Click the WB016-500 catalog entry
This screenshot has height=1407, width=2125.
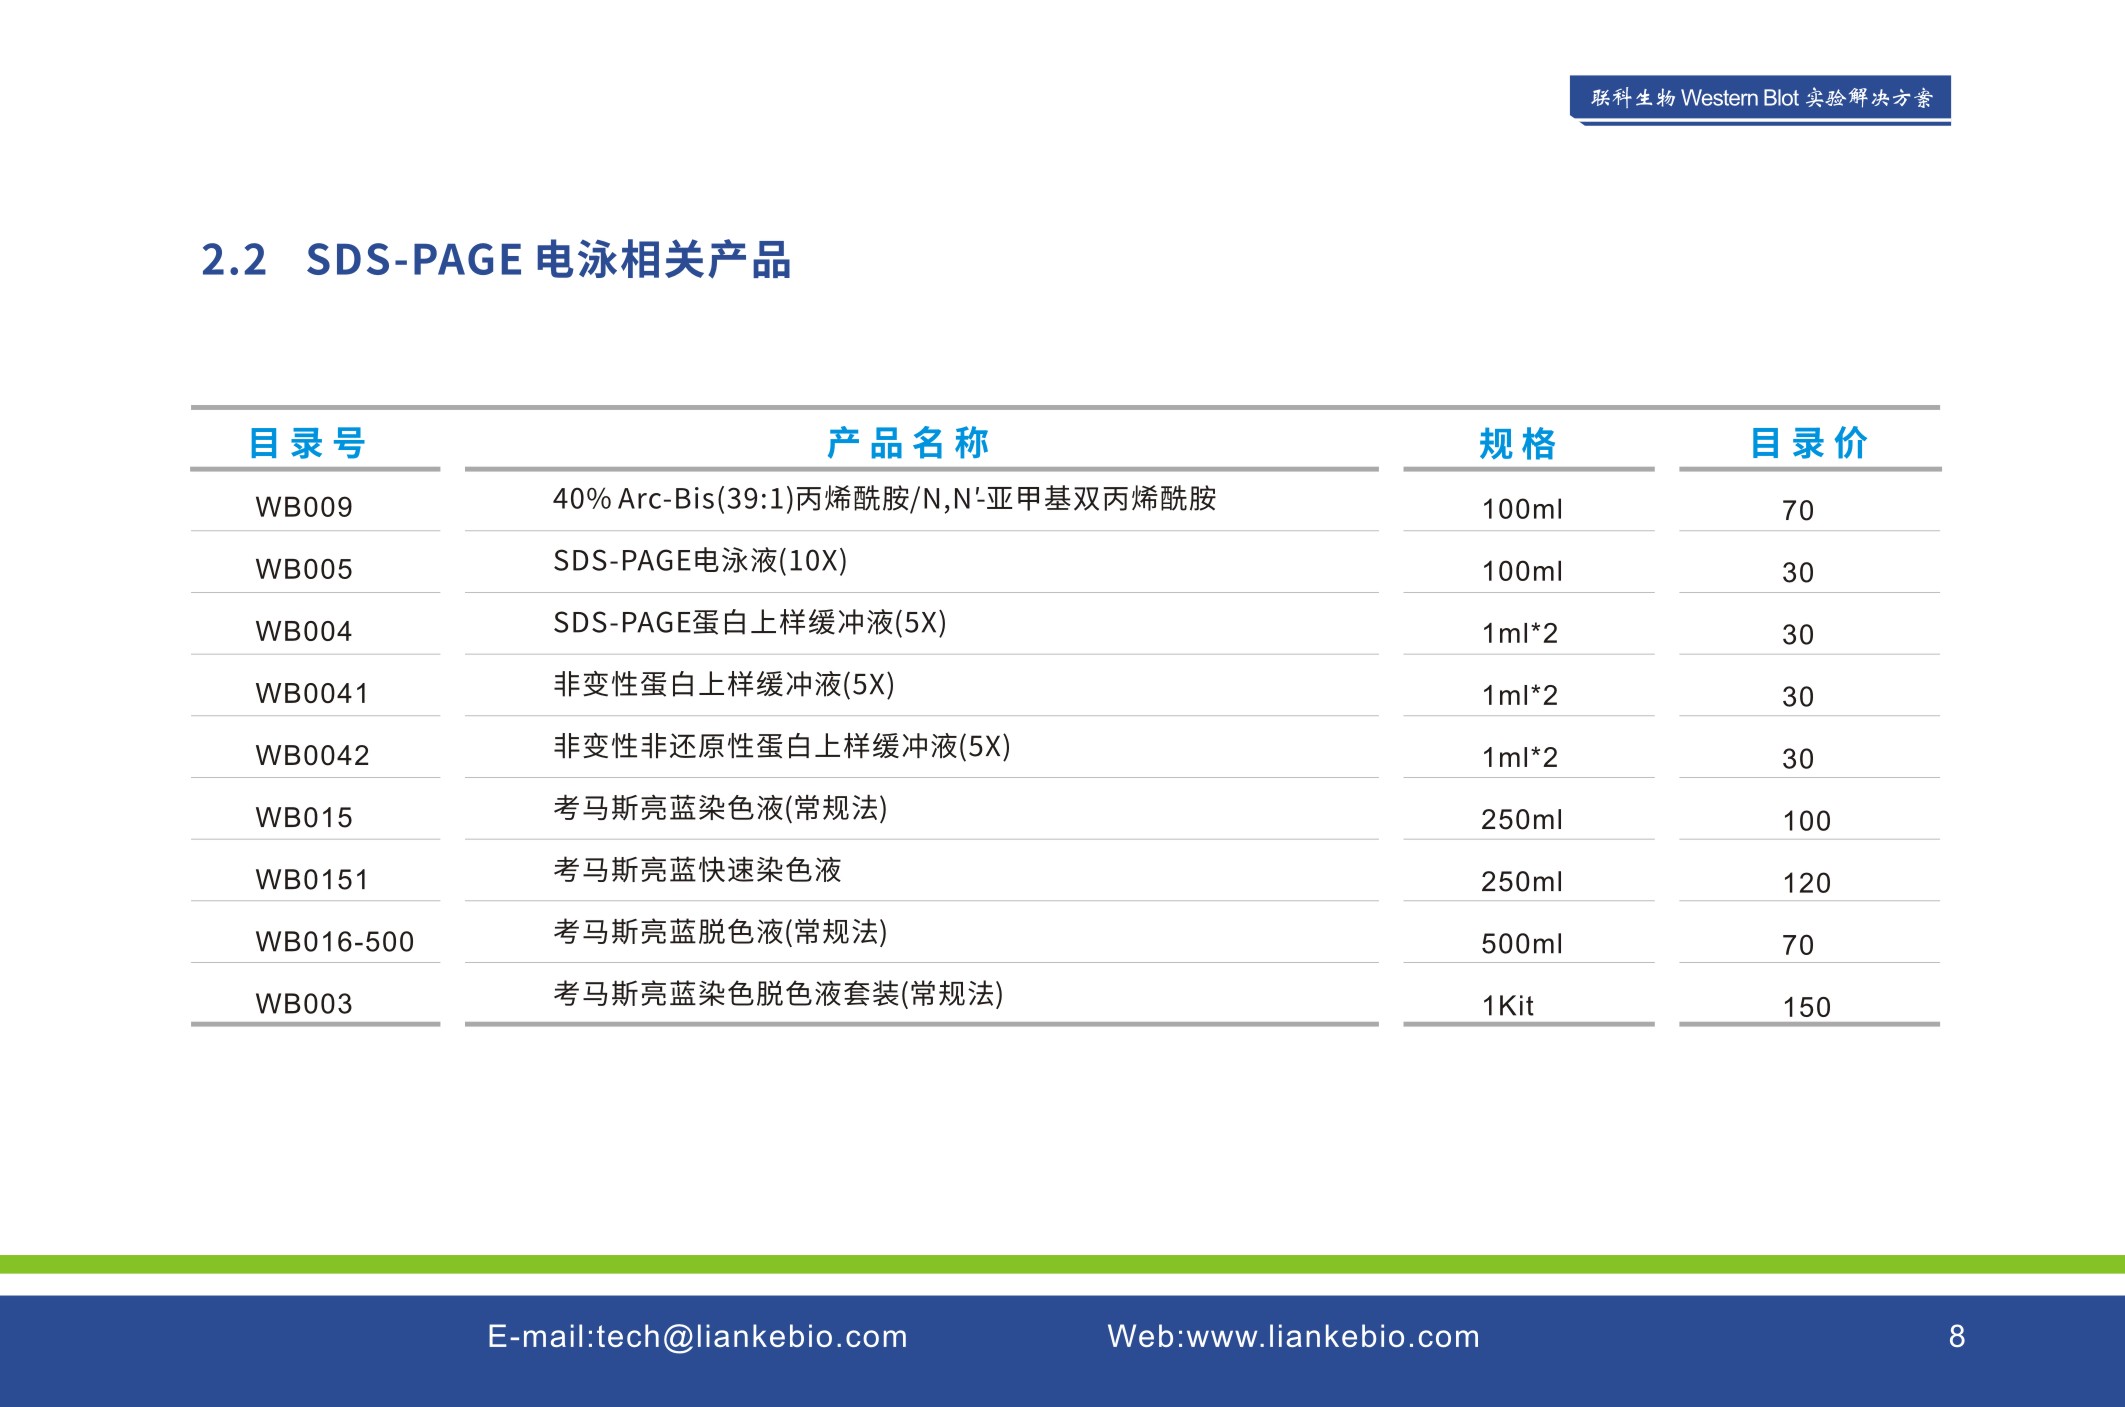click(334, 941)
